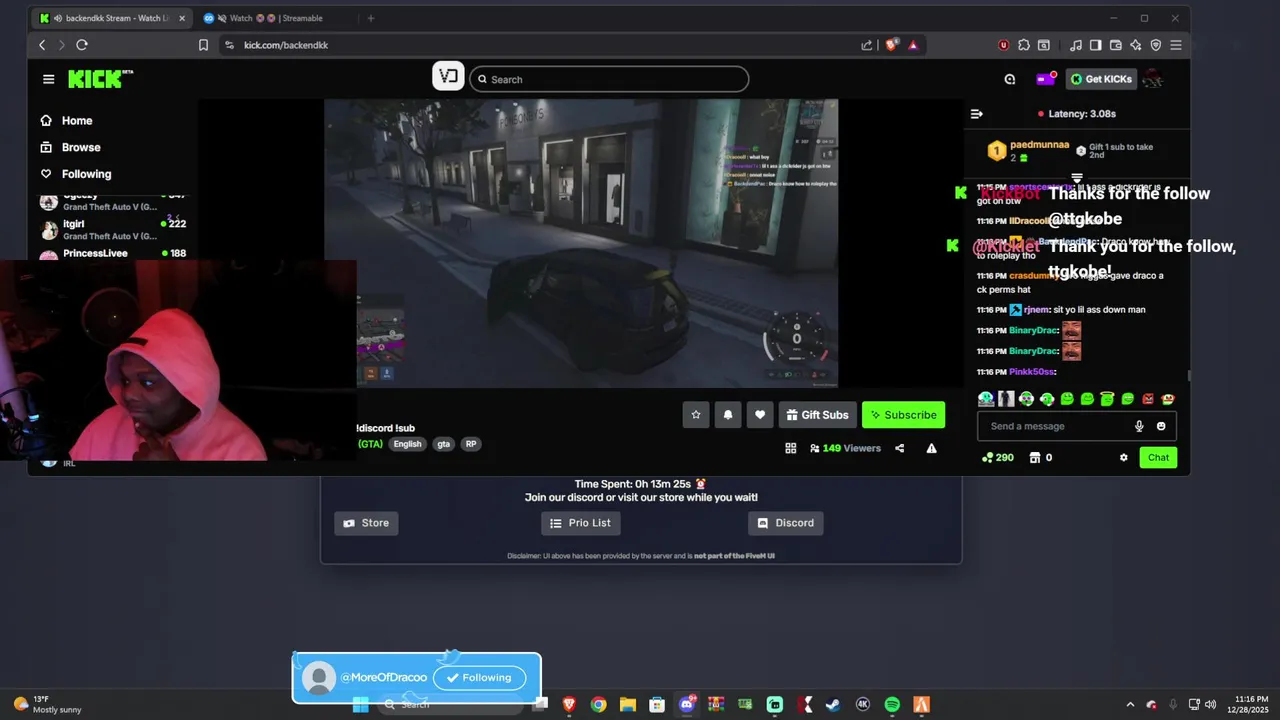This screenshot has height=720, width=1280.
Task: Open the purple gift notifications icon
Action: [x=1045, y=79]
